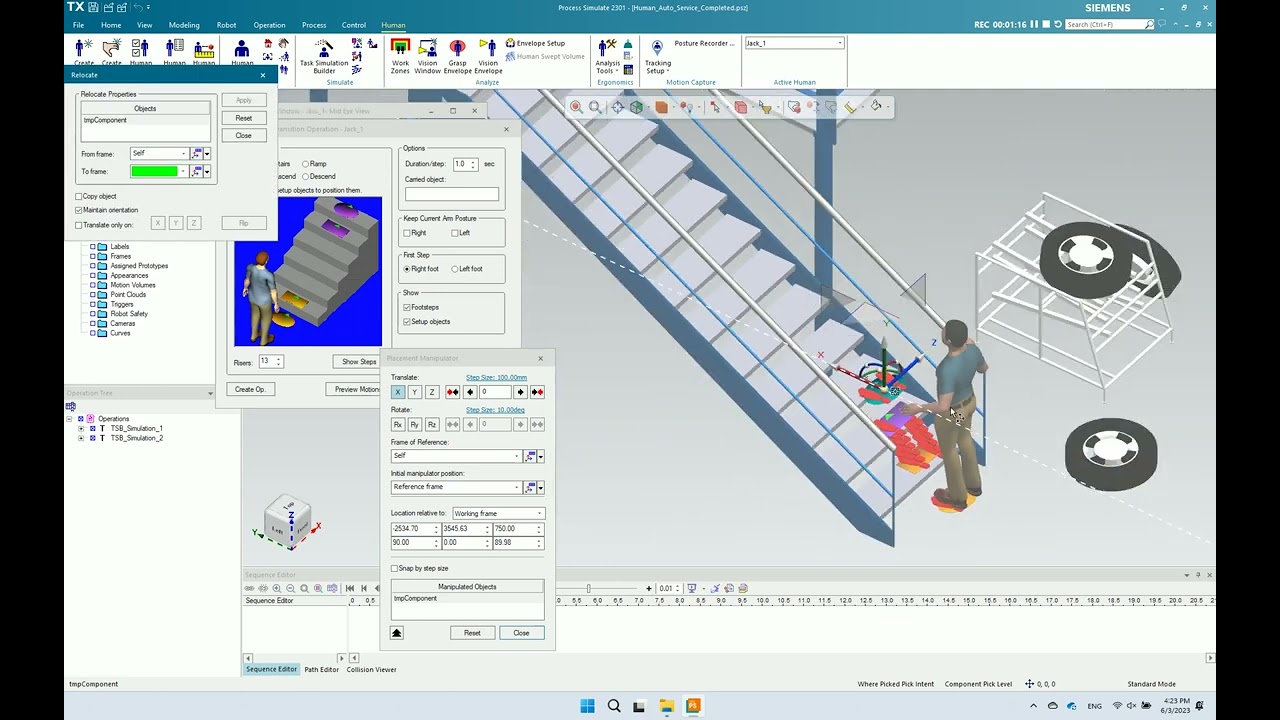Click frame picker icon next to To frame
1280x720 pixels.
[x=197, y=172]
